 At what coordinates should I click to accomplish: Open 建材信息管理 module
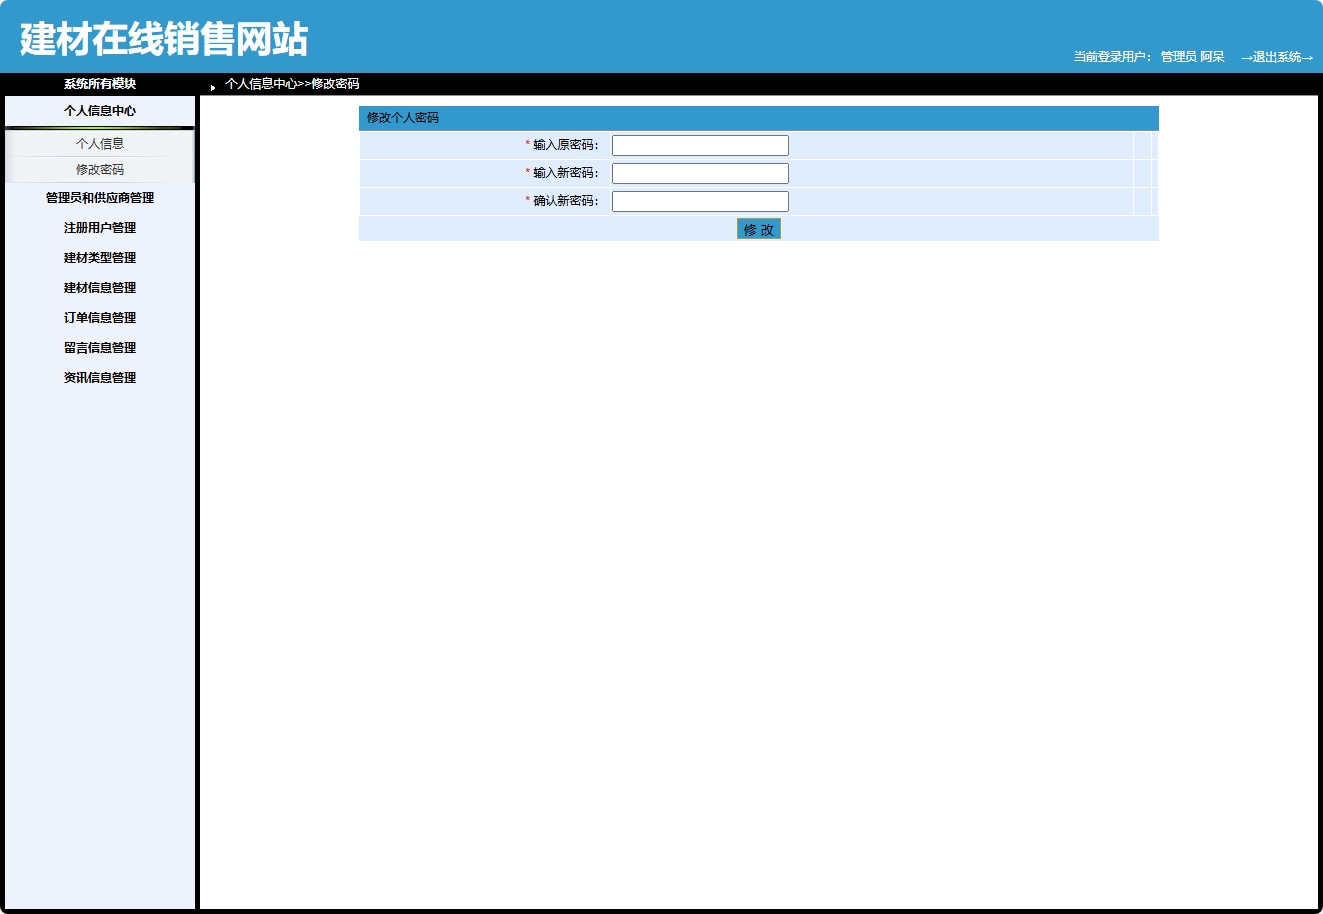tap(97, 287)
